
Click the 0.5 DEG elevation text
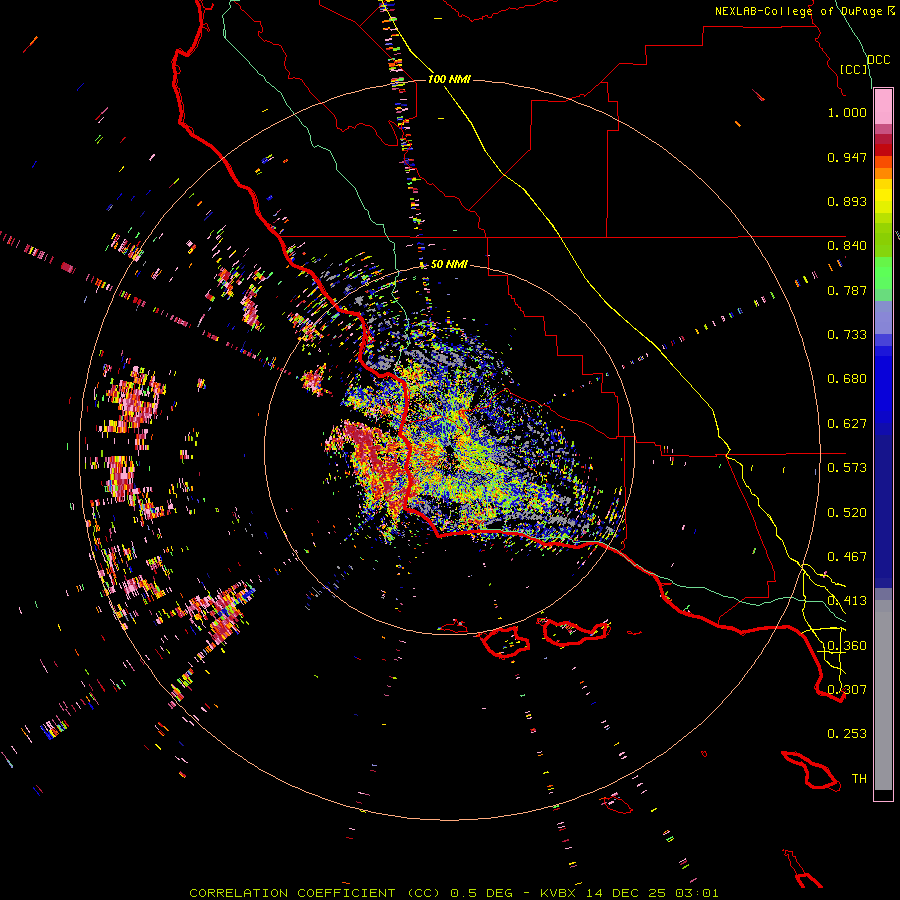482,893
